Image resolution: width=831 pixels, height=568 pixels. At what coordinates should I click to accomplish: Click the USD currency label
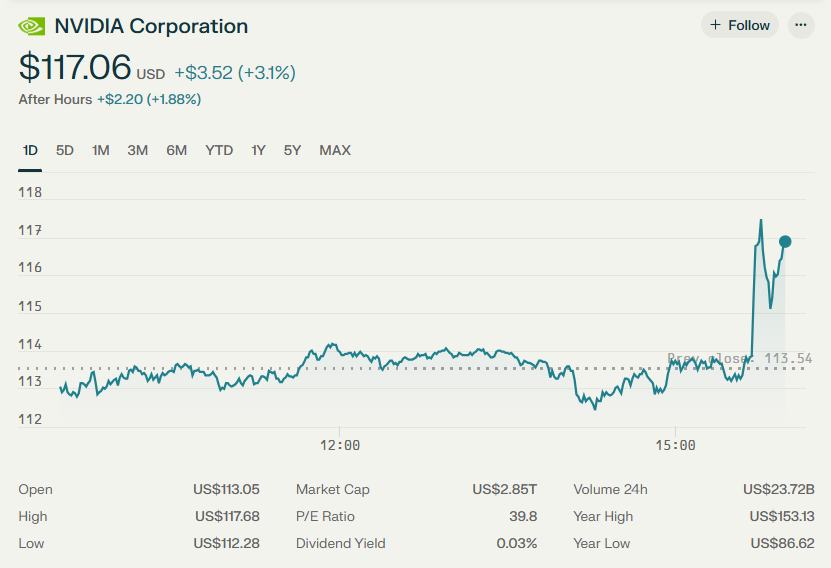point(151,74)
